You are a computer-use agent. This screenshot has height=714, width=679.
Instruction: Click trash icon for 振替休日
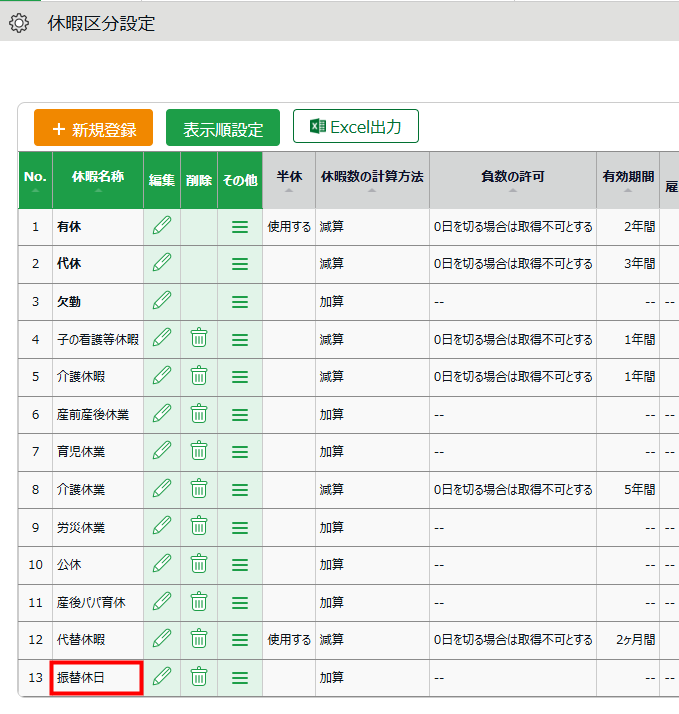(199, 677)
